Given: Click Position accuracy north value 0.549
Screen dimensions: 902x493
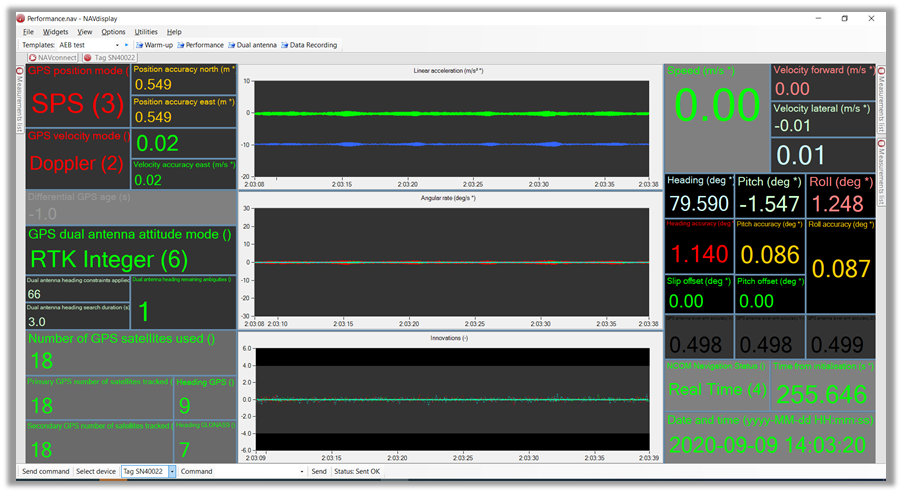Looking at the screenshot, I should [x=153, y=85].
